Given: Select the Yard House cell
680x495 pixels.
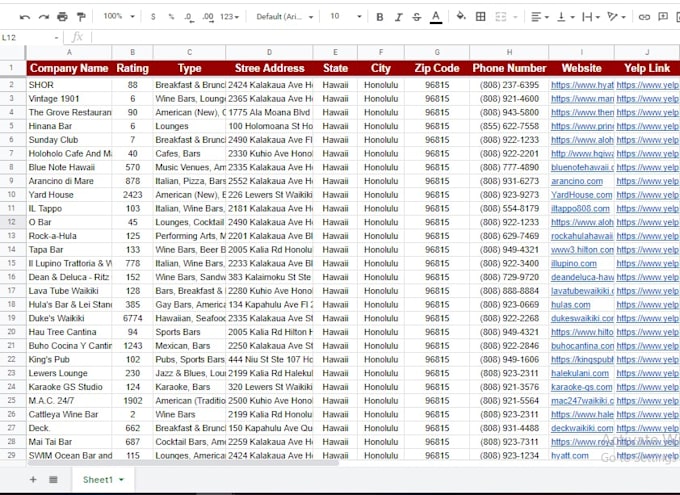Looking at the screenshot, I should [x=69, y=195].
